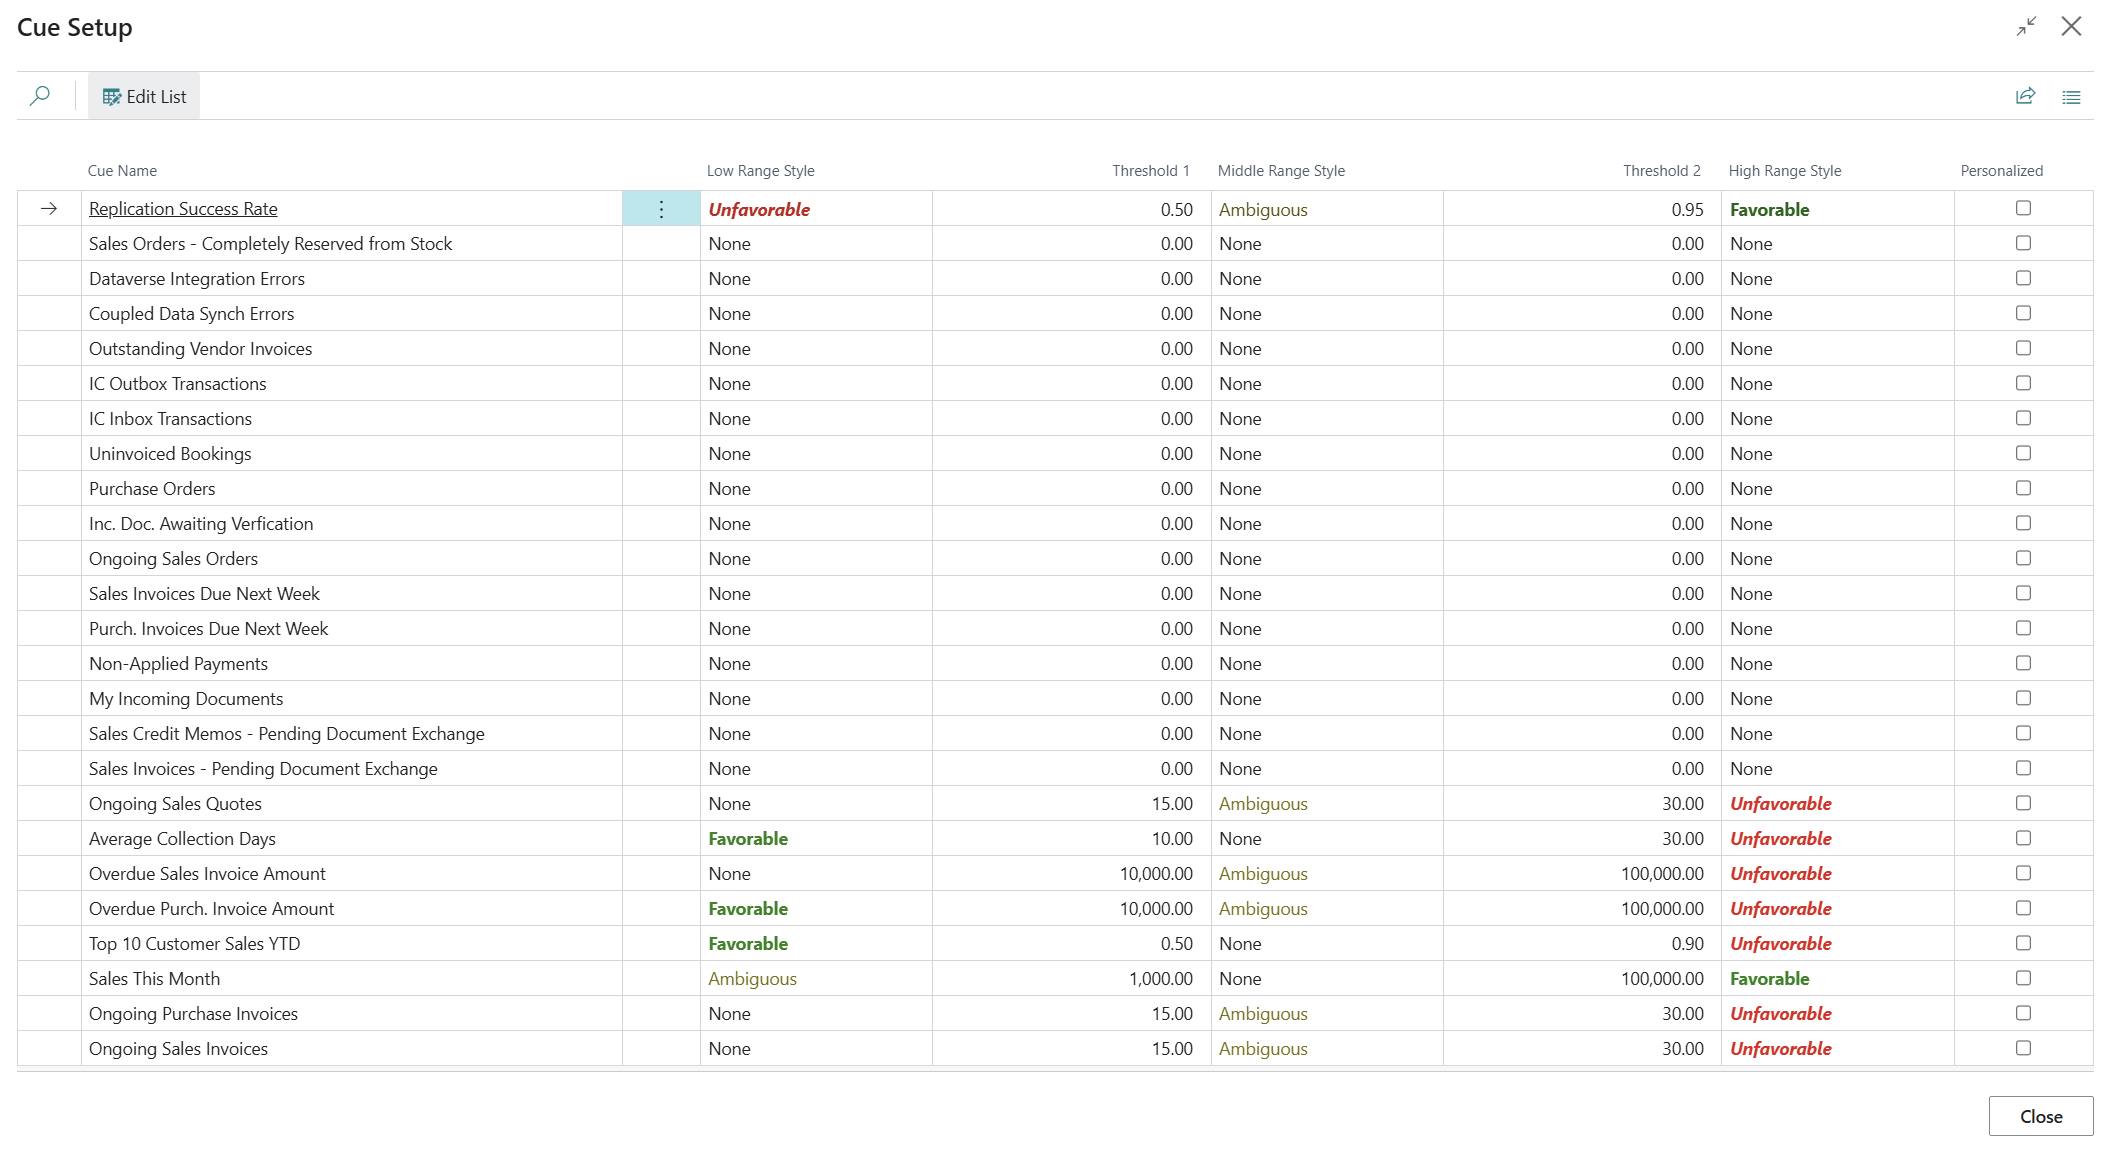This screenshot has height=1152, width=2113.
Task: Open High Range Style Favorable for Sales This Month
Action: coord(1769,979)
